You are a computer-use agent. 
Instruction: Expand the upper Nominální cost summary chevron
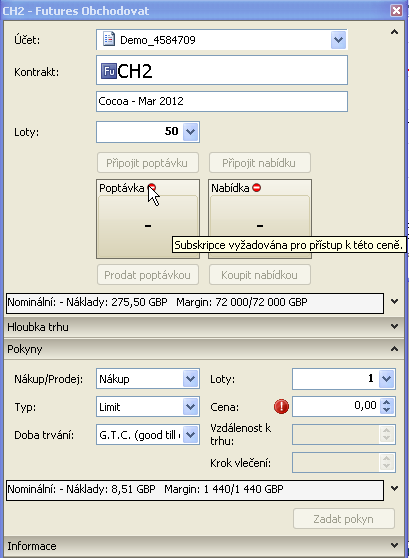coord(394,301)
